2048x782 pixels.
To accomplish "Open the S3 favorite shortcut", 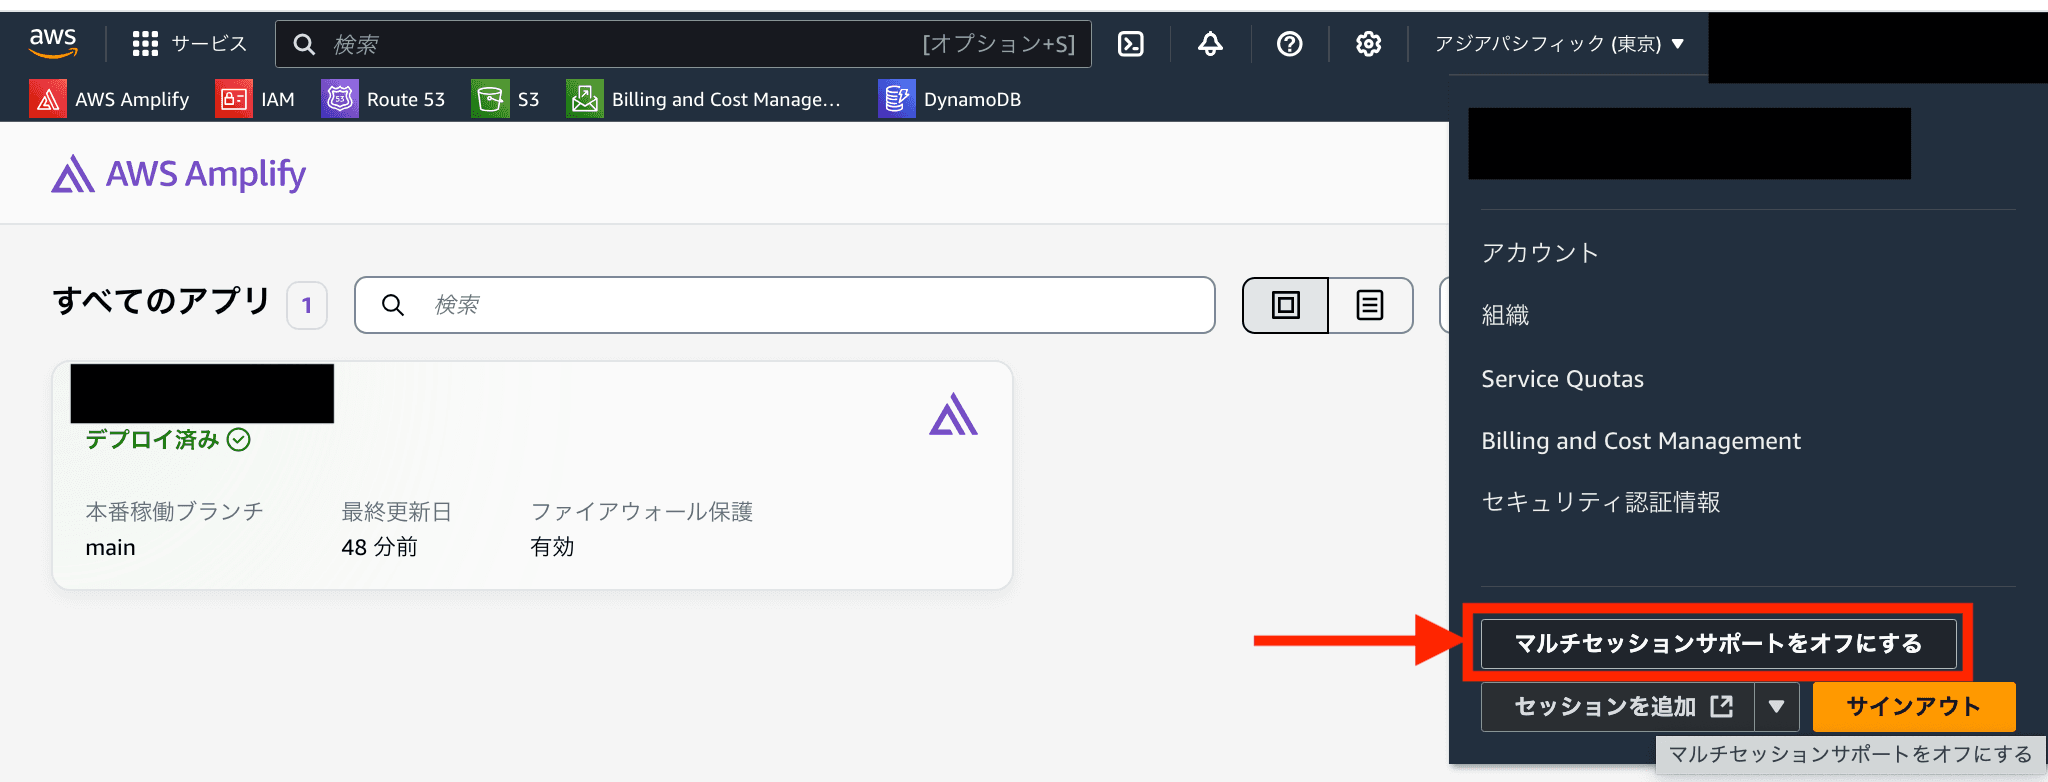I will pos(506,99).
